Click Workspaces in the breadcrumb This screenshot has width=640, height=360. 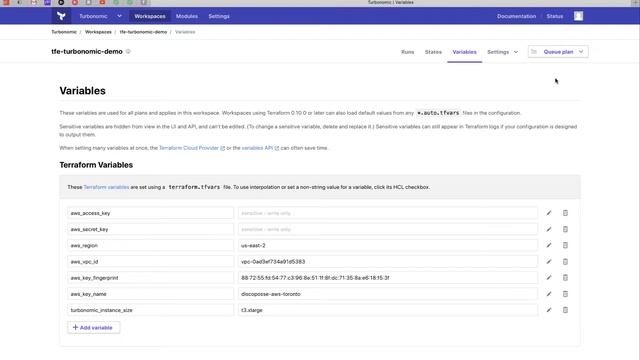(98, 32)
